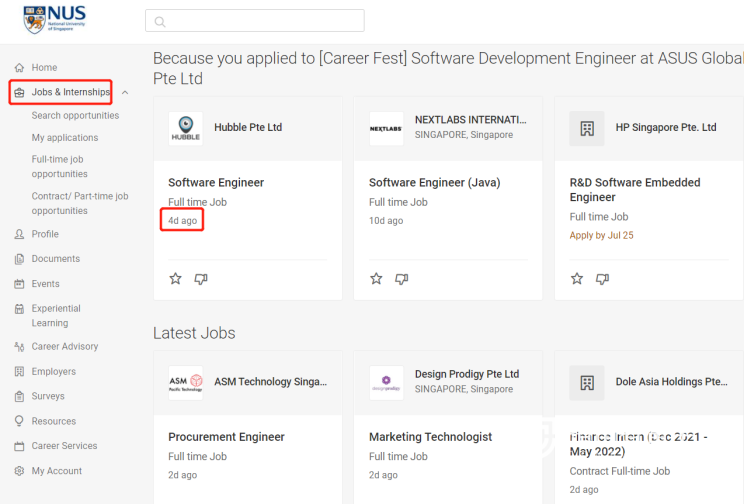
Task: Click the Documents icon
Action: click(19, 259)
